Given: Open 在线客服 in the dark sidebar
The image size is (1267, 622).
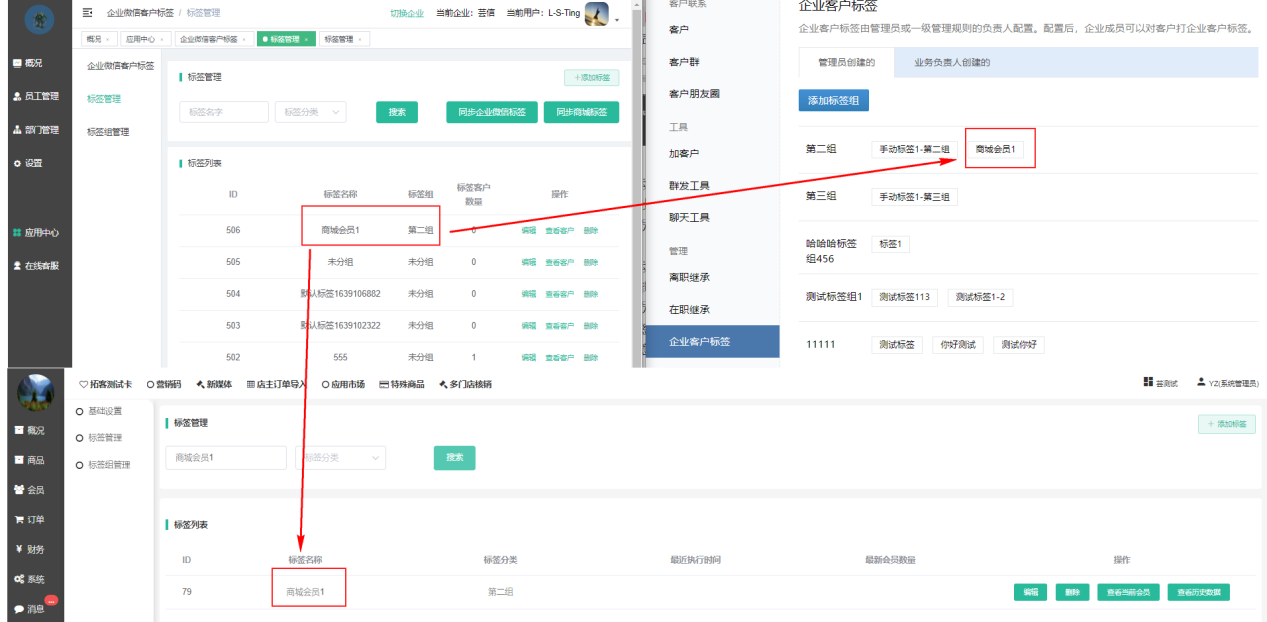Looking at the screenshot, I should pyautogui.click(x=36, y=266).
